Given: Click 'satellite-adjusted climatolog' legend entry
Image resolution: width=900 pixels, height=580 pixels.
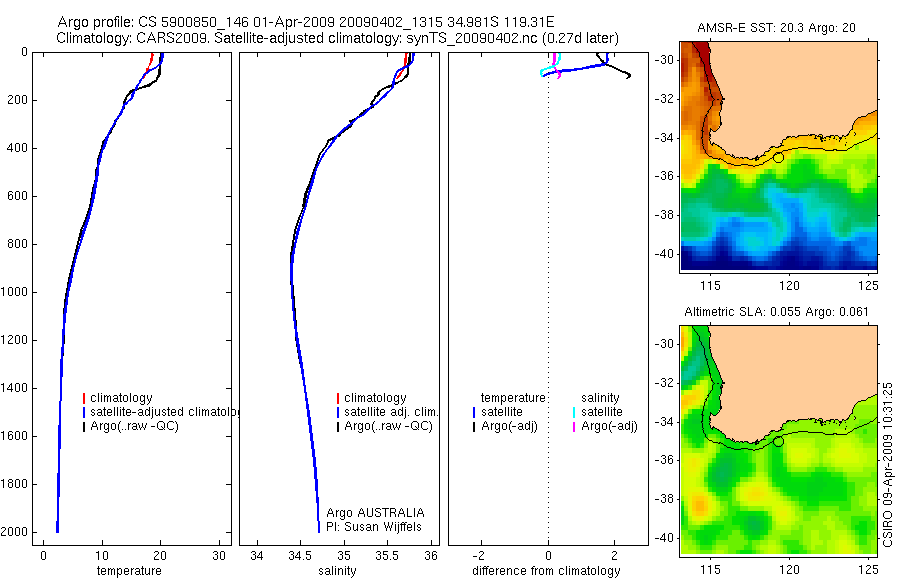Looking at the screenshot, I should 165,412.
